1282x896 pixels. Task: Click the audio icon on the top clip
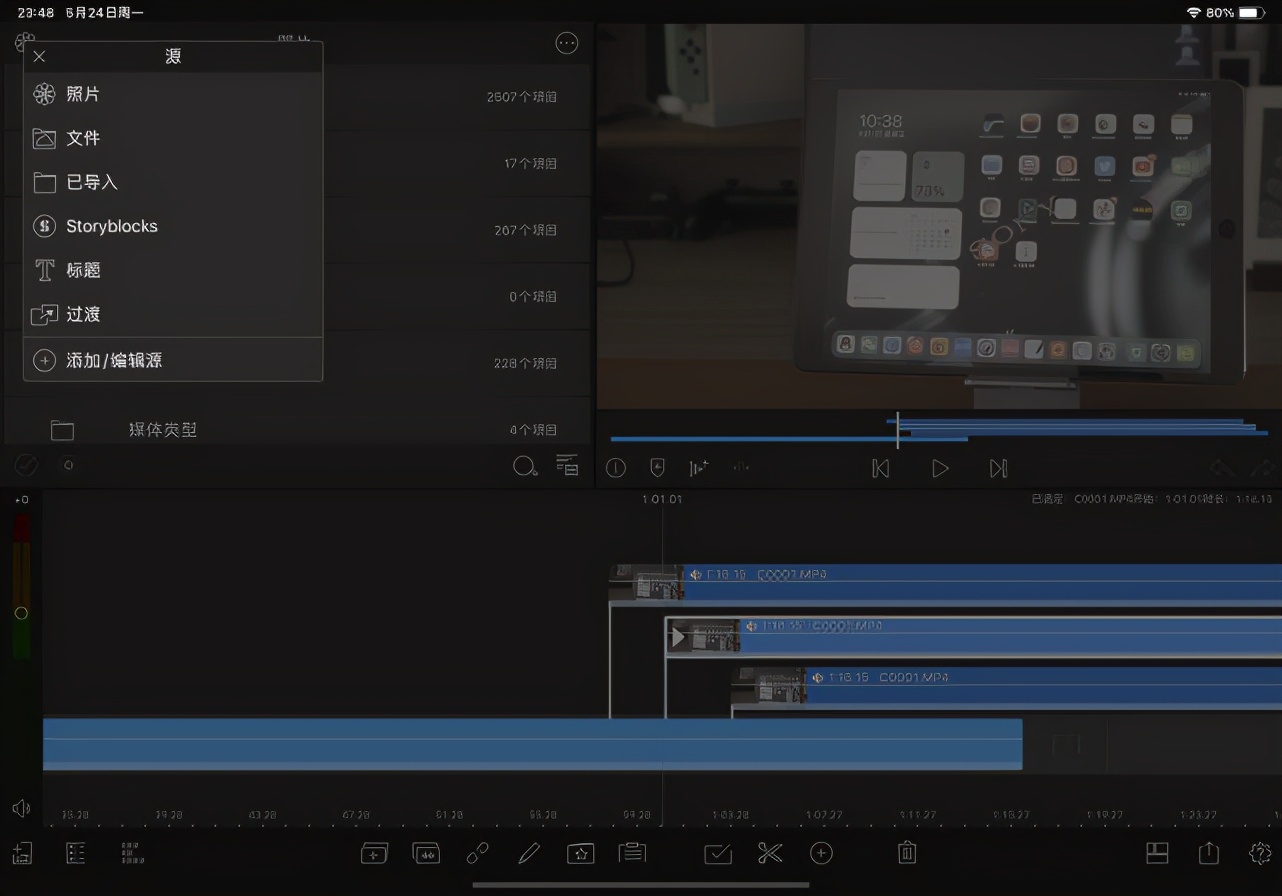696,575
